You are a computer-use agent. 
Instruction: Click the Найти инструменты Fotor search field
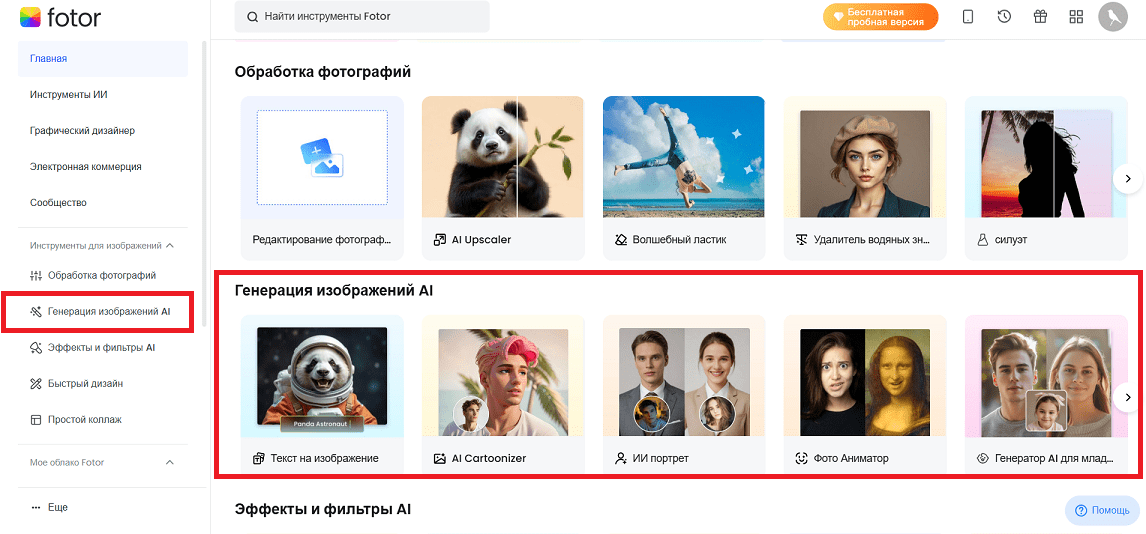[362, 16]
